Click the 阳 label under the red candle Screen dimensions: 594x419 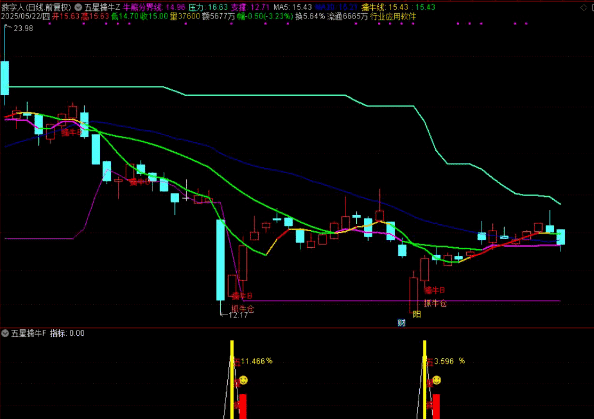click(x=417, y=314)
